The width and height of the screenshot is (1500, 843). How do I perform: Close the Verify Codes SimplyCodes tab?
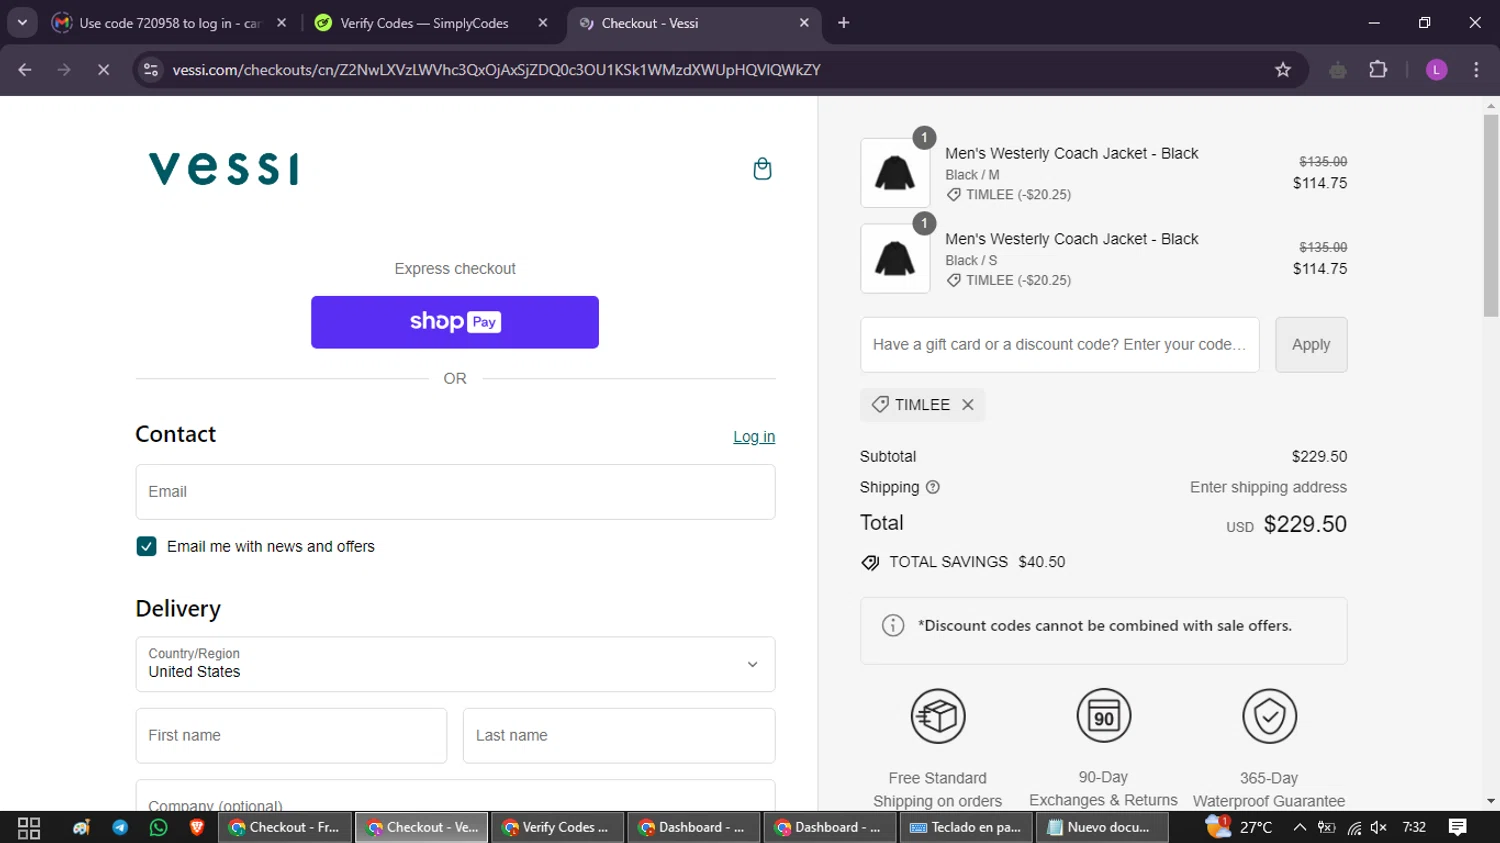(543, 23)
